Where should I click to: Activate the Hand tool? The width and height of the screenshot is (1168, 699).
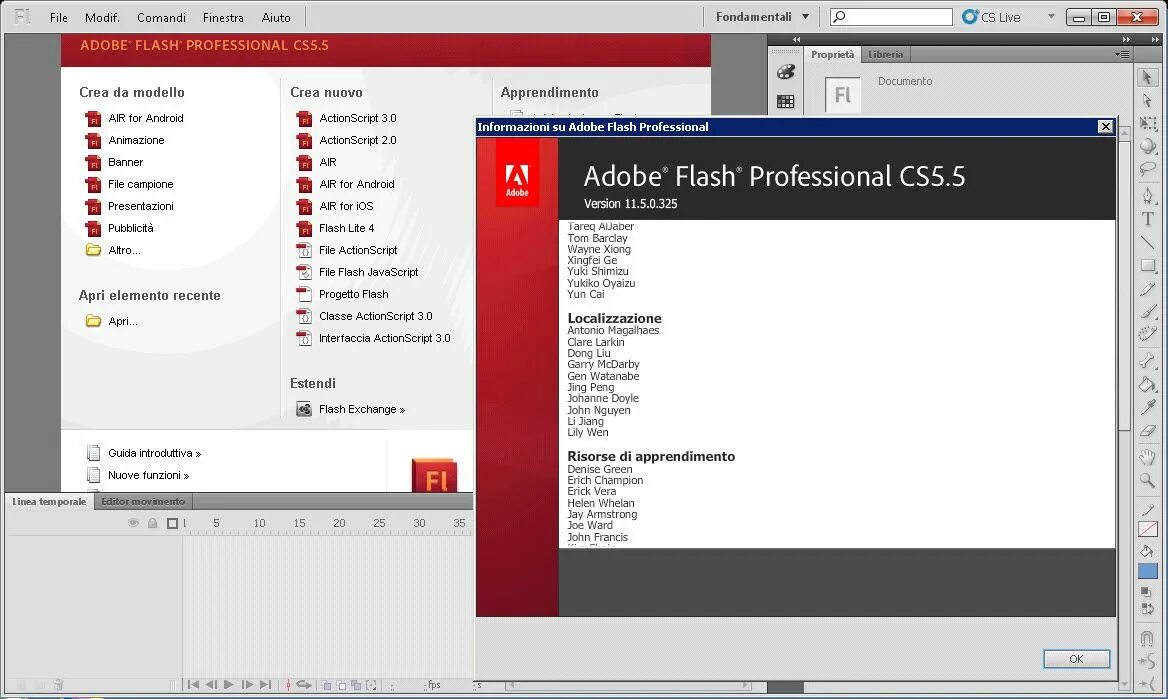pyautogui.click(x=1148, y=457)
